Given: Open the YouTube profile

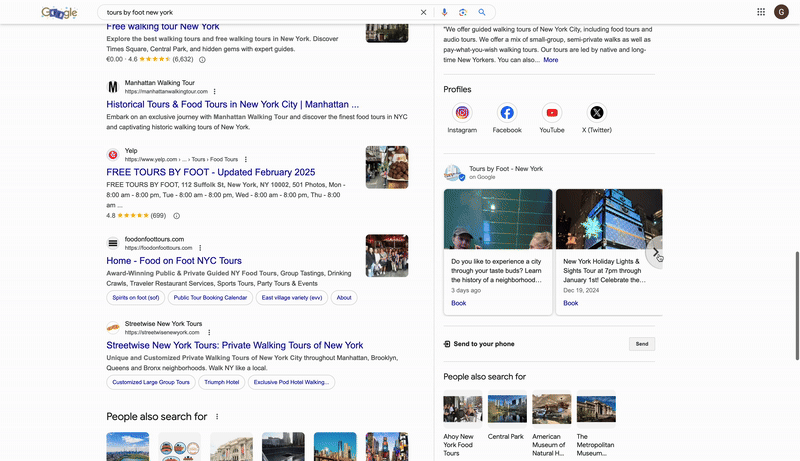Looking at the screenshot, I should click(552, 113).
